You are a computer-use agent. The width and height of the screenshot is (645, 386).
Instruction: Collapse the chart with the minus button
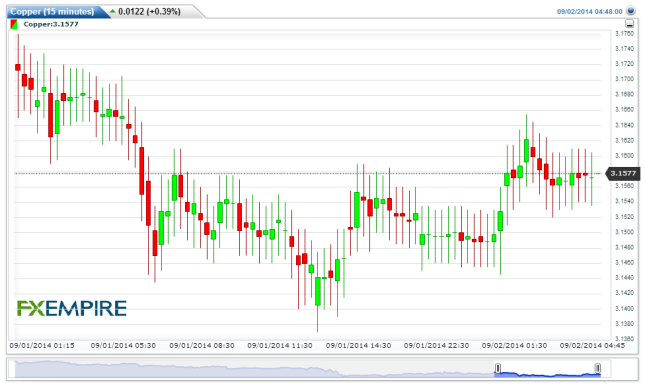click(x=629, y=24)
